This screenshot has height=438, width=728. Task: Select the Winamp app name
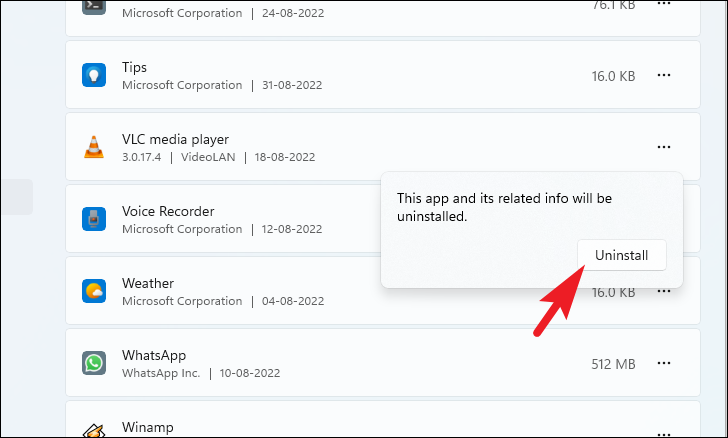[148, 427]
